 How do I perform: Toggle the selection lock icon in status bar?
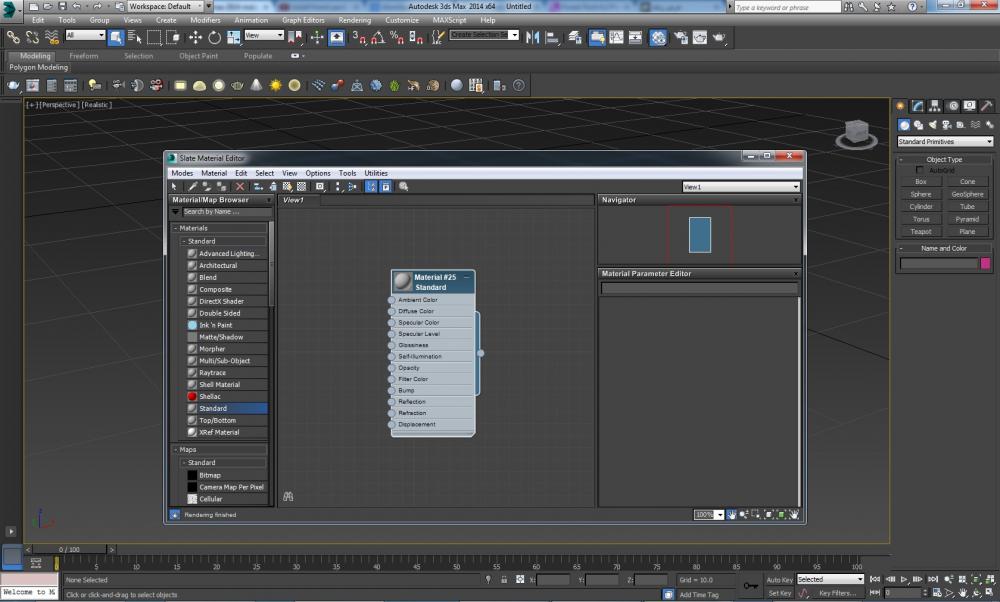(504, 580)
